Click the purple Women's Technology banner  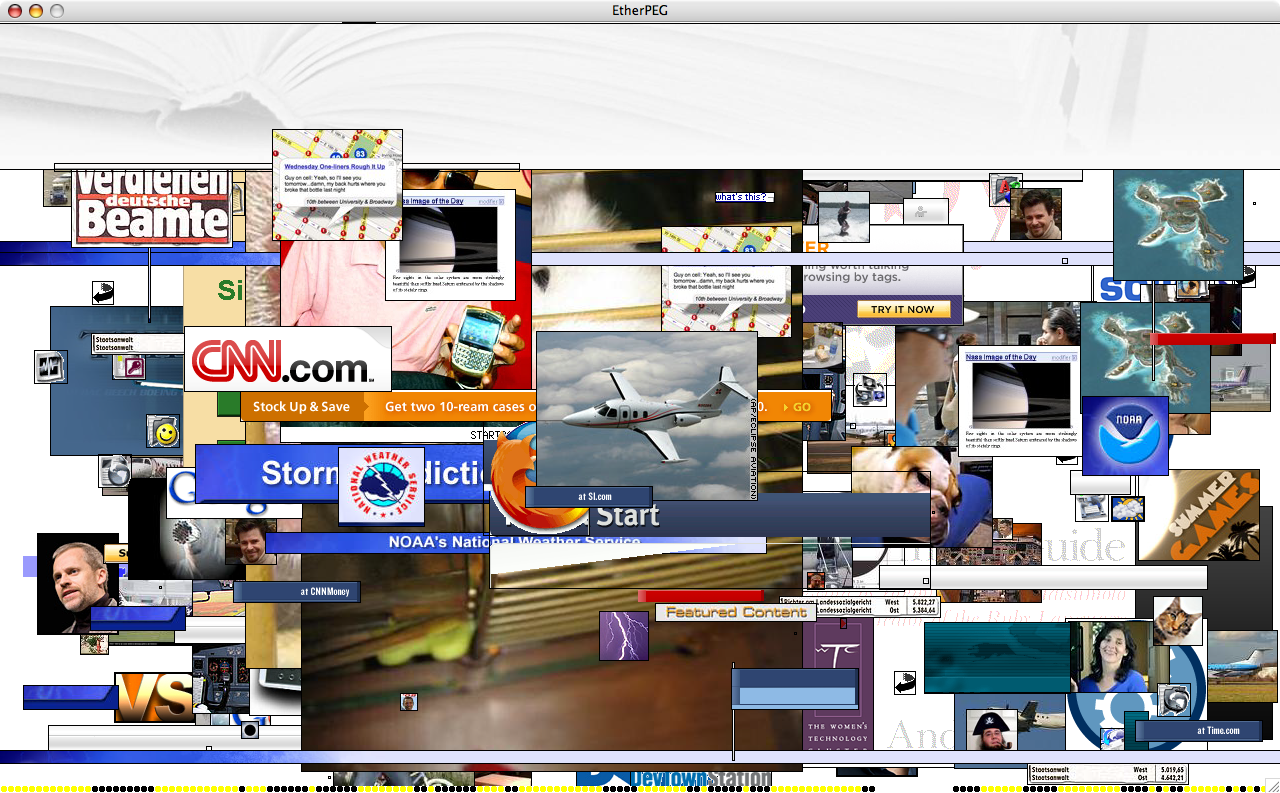838,685
